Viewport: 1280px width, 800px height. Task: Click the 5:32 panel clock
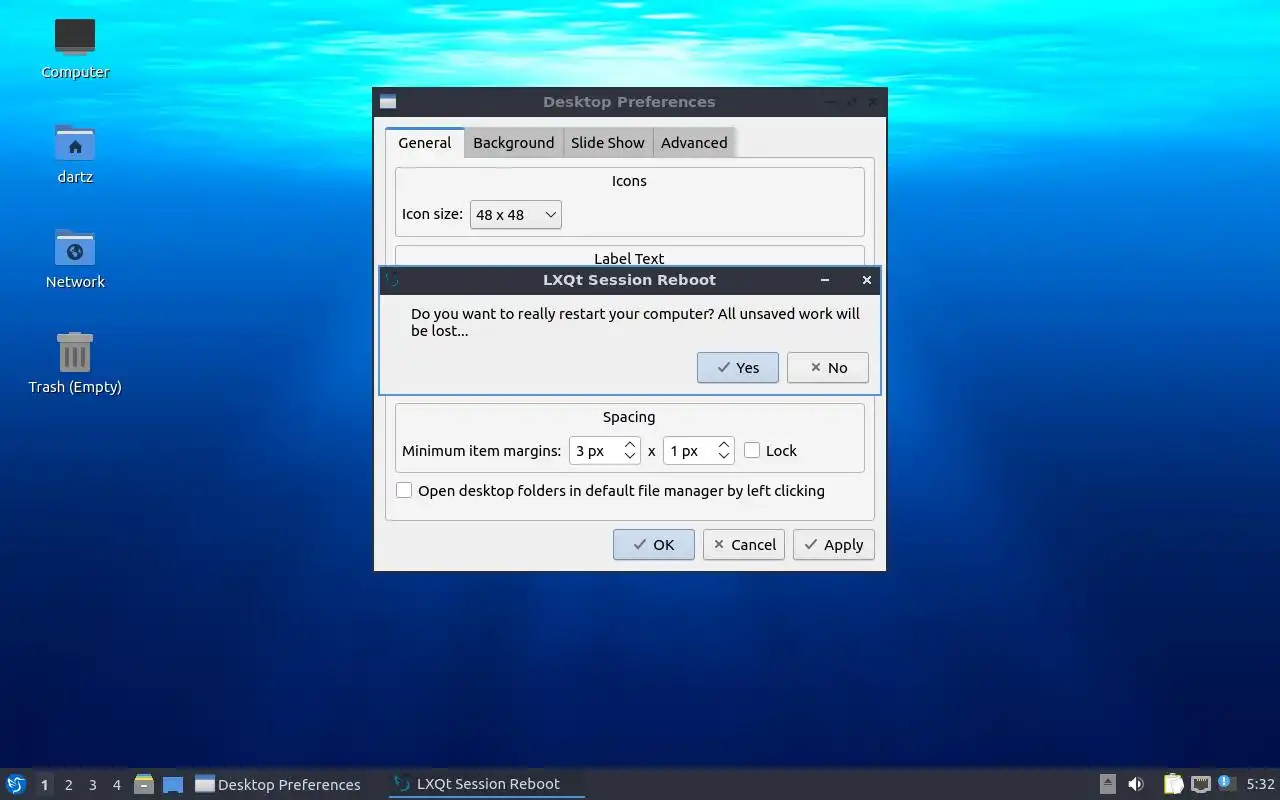tap(1260, 785)
